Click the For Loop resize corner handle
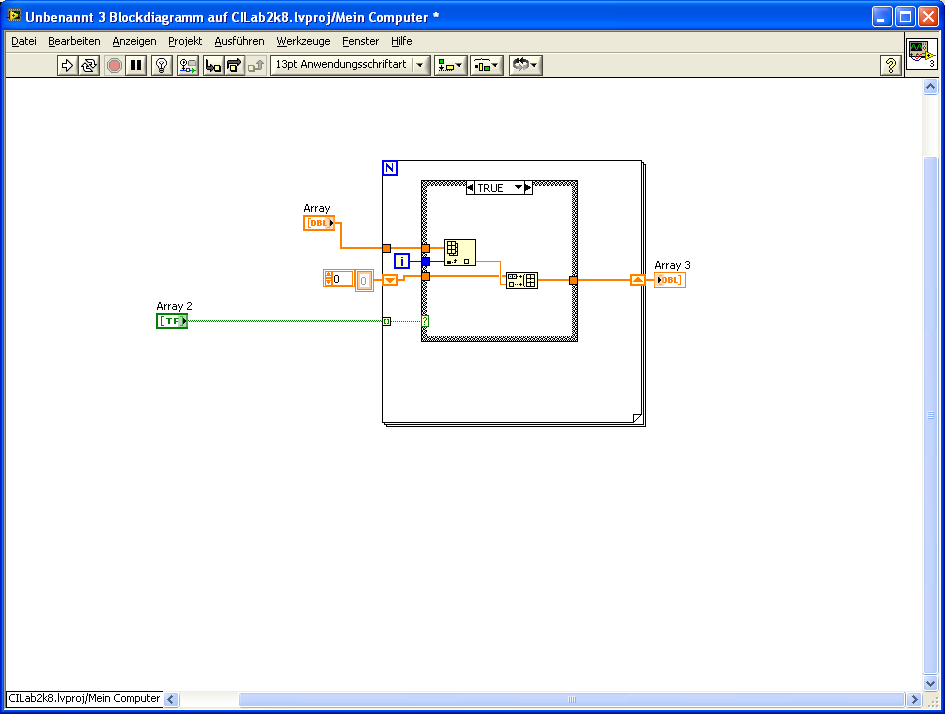Screen dimensions: 945x714 (x=637, y=418)
